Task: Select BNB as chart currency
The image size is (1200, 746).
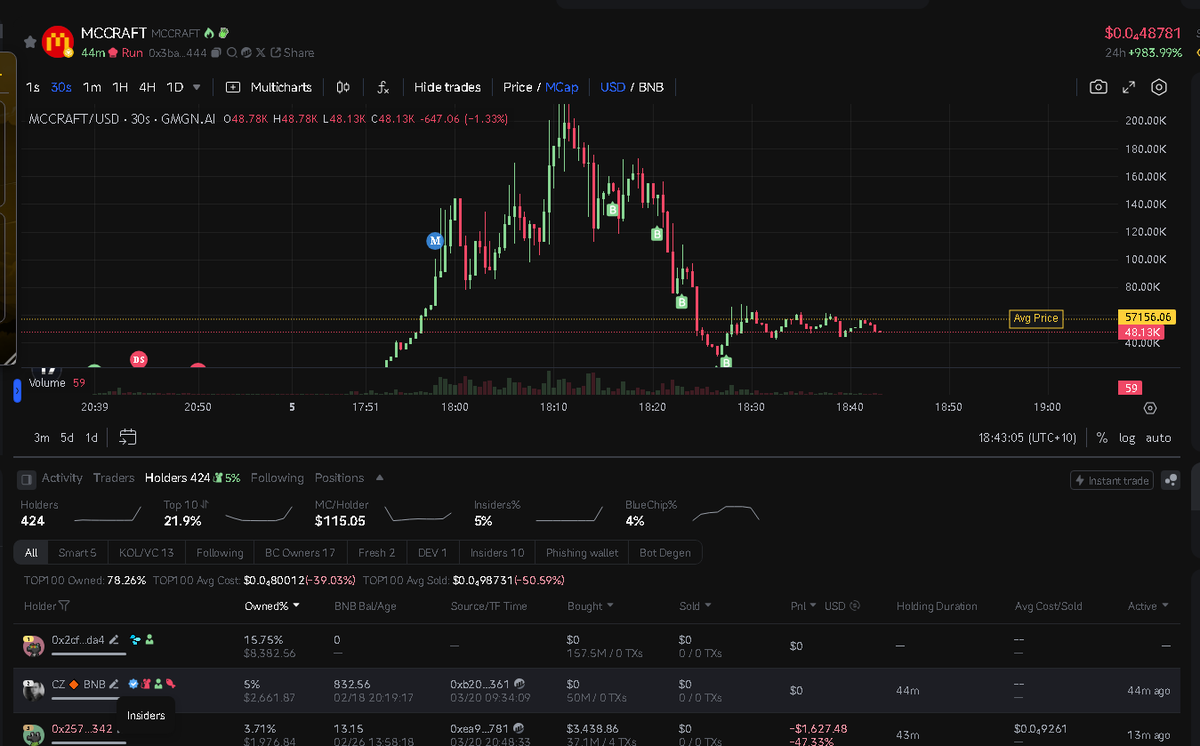Action: pos(651,87)
